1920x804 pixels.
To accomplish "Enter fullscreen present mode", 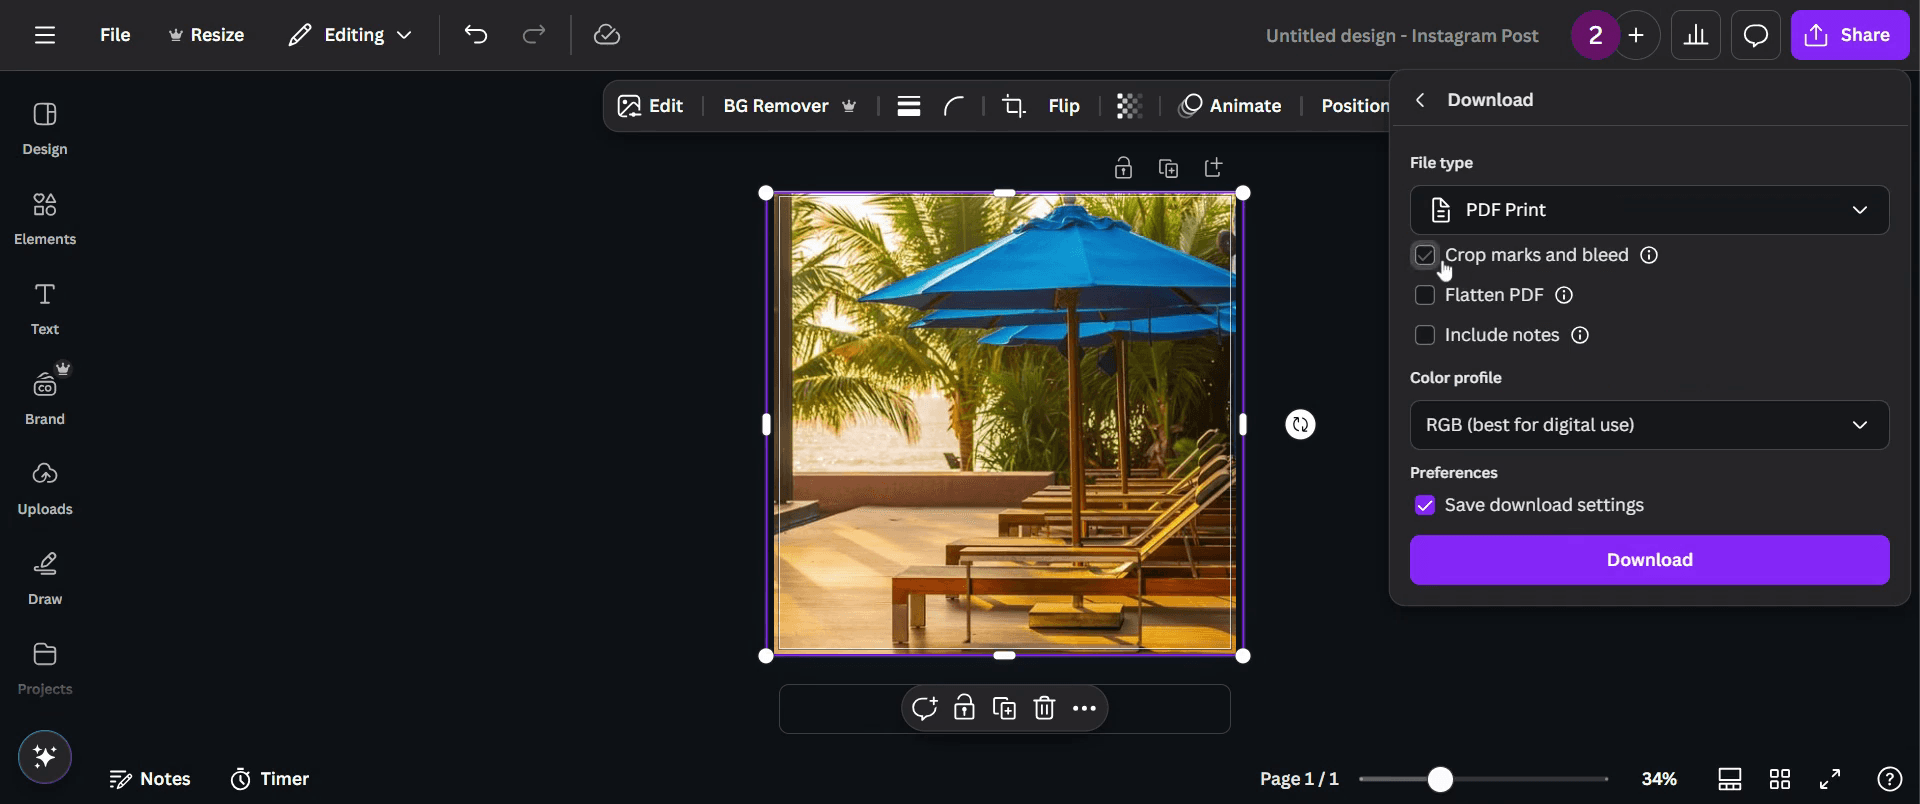I will pos(1830,779).
